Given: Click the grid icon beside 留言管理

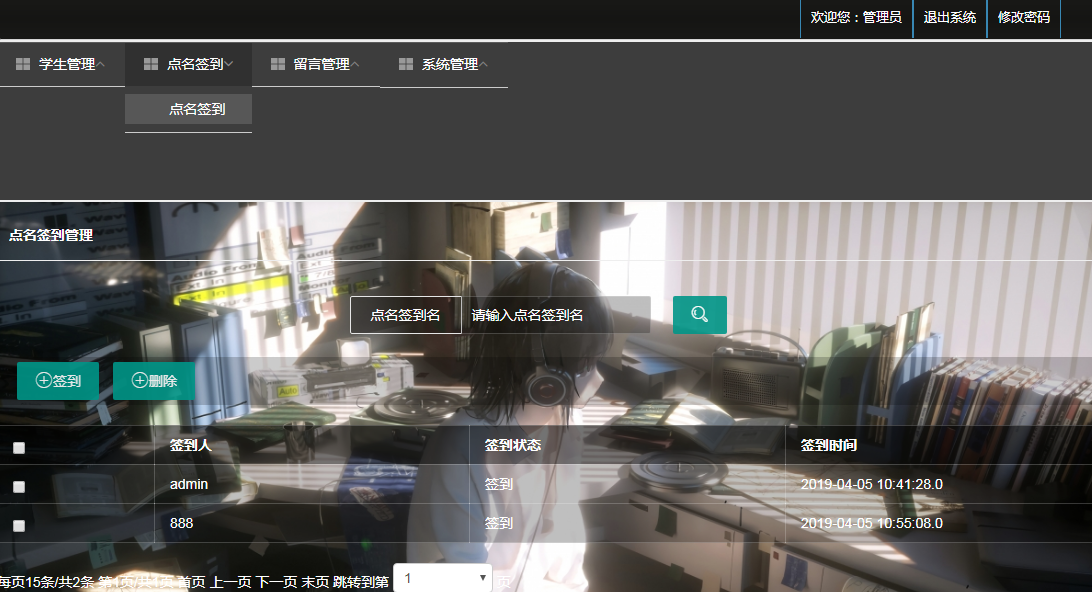Looking at the screenshot, I should click(278, 64).
